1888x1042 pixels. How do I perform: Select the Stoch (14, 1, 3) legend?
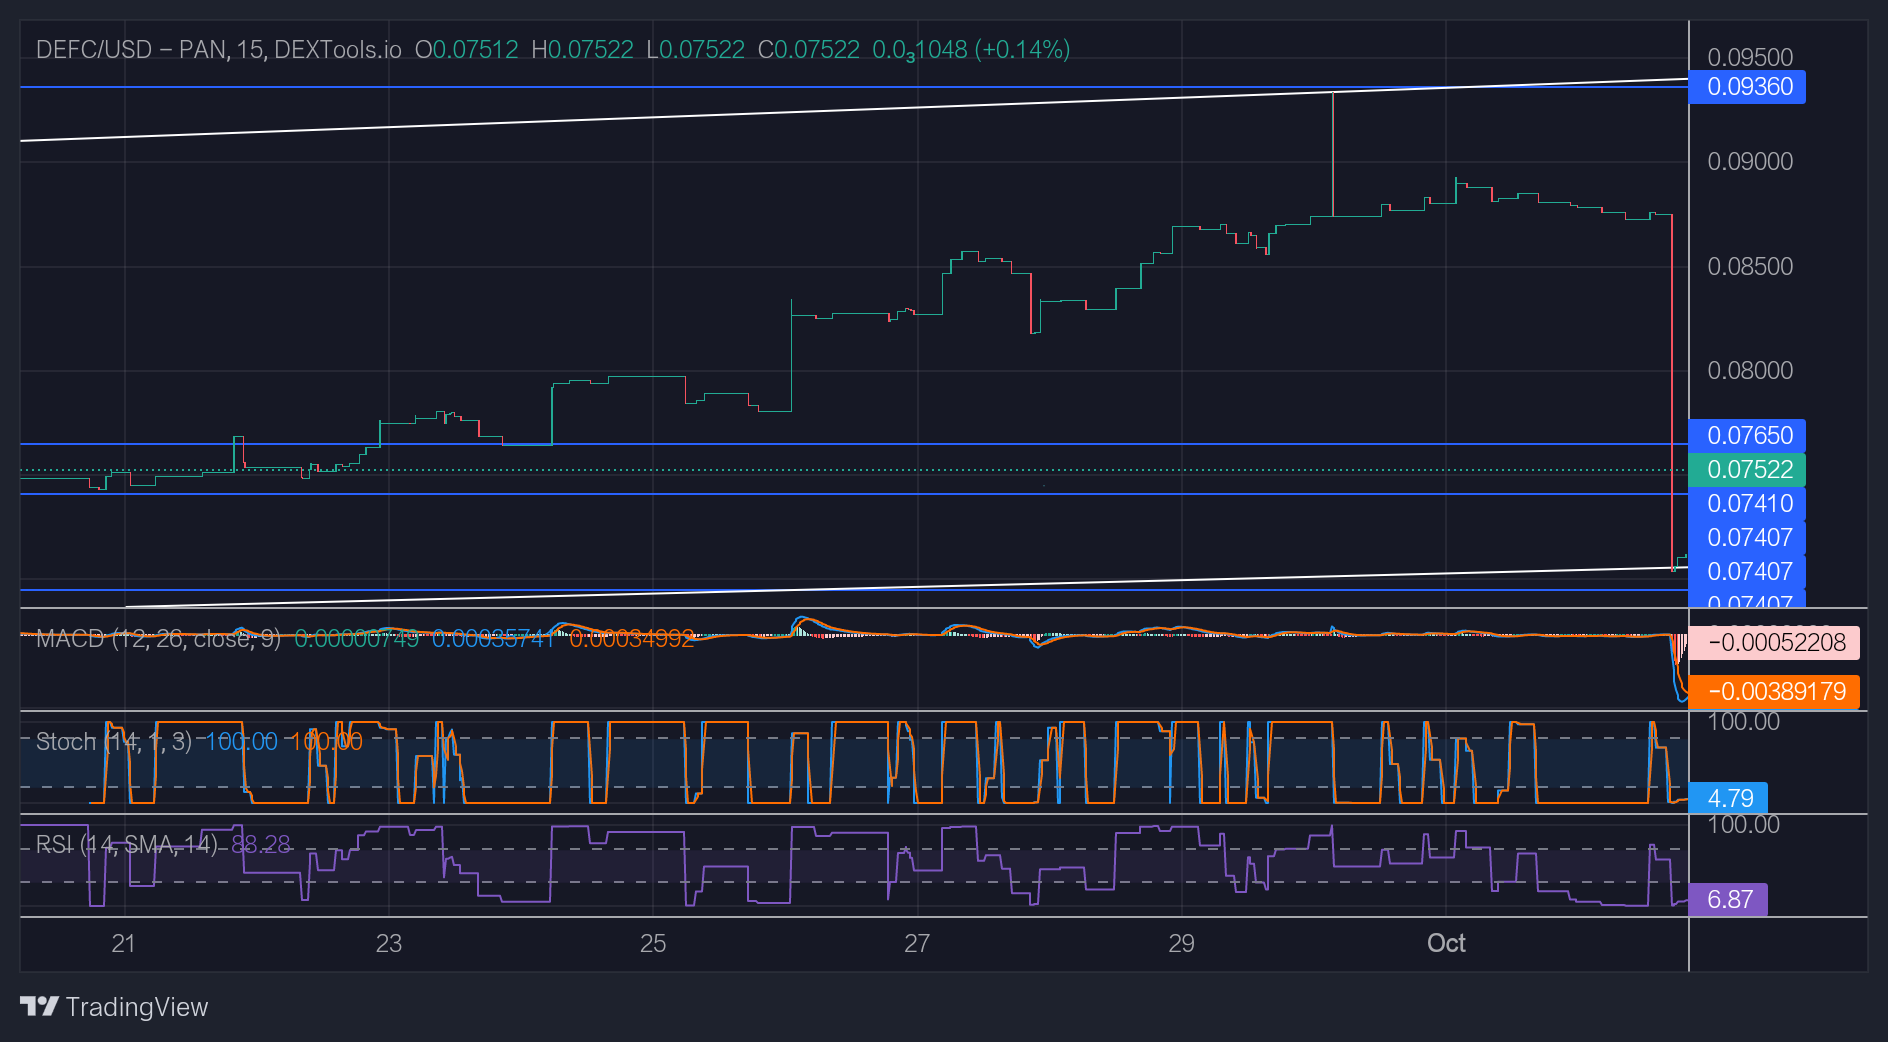point(114,742)
